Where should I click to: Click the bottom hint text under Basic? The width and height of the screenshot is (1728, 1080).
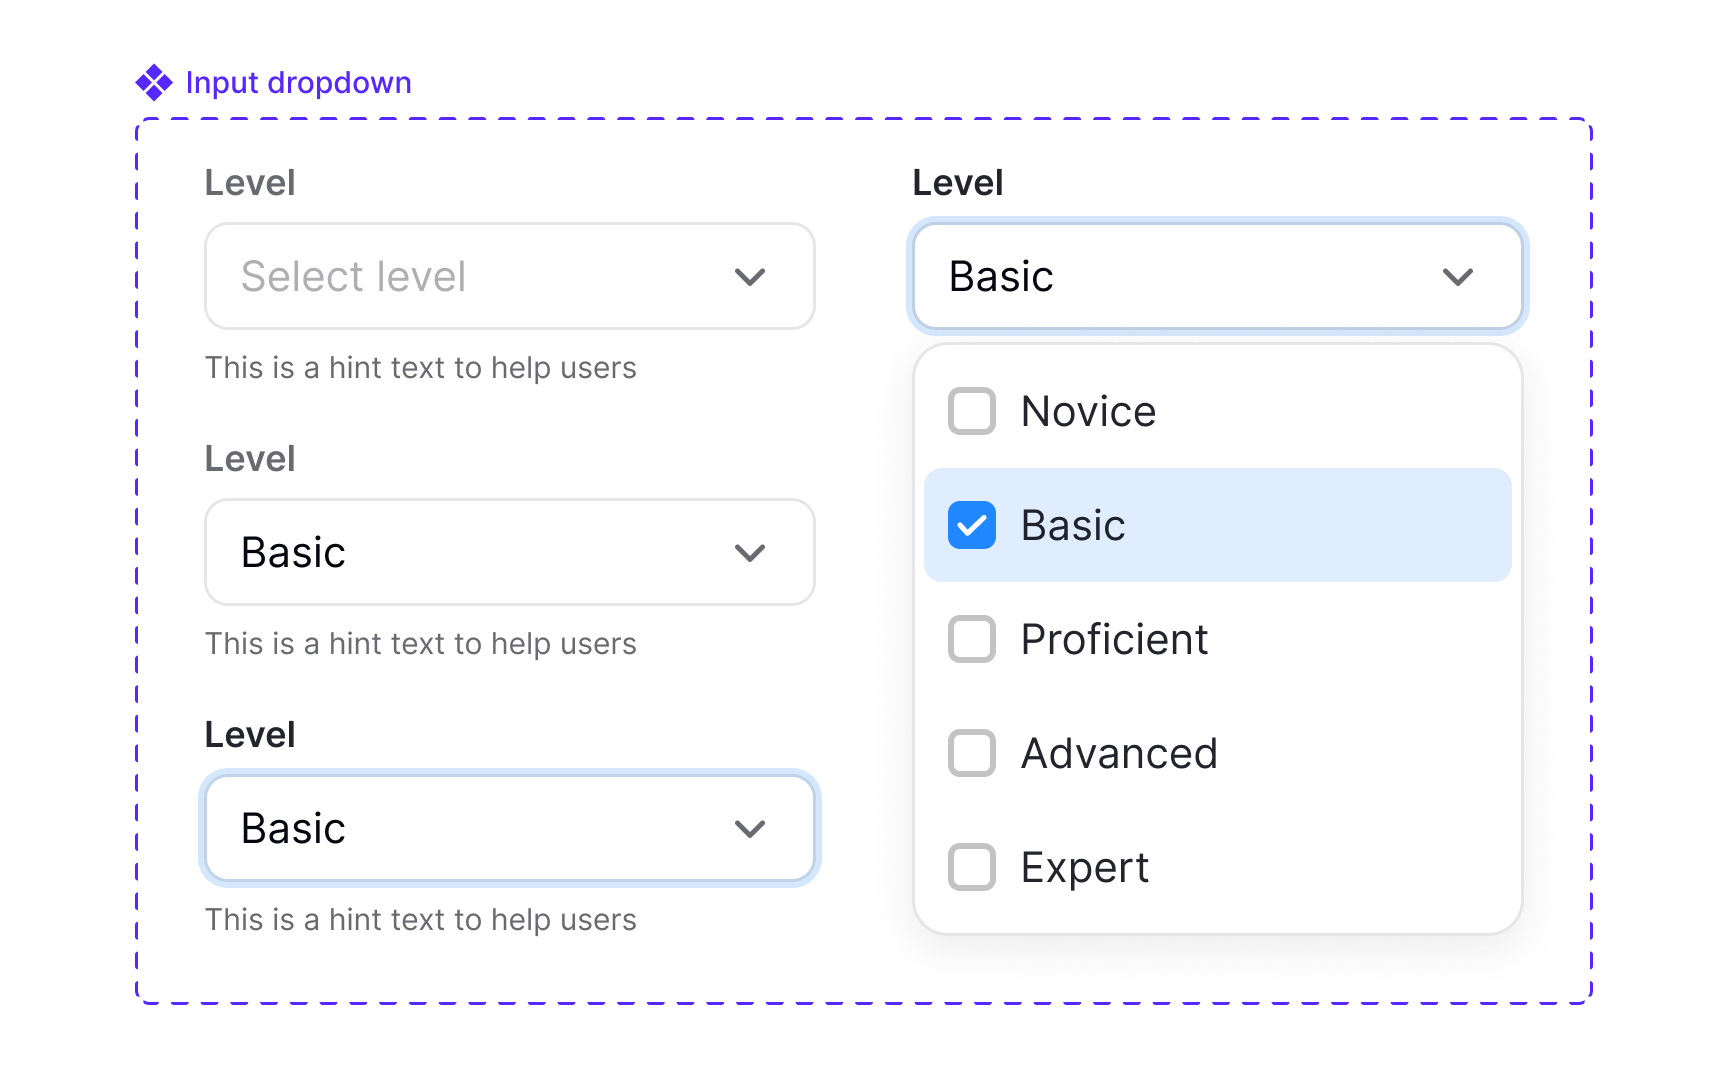[x=421, y=919]
